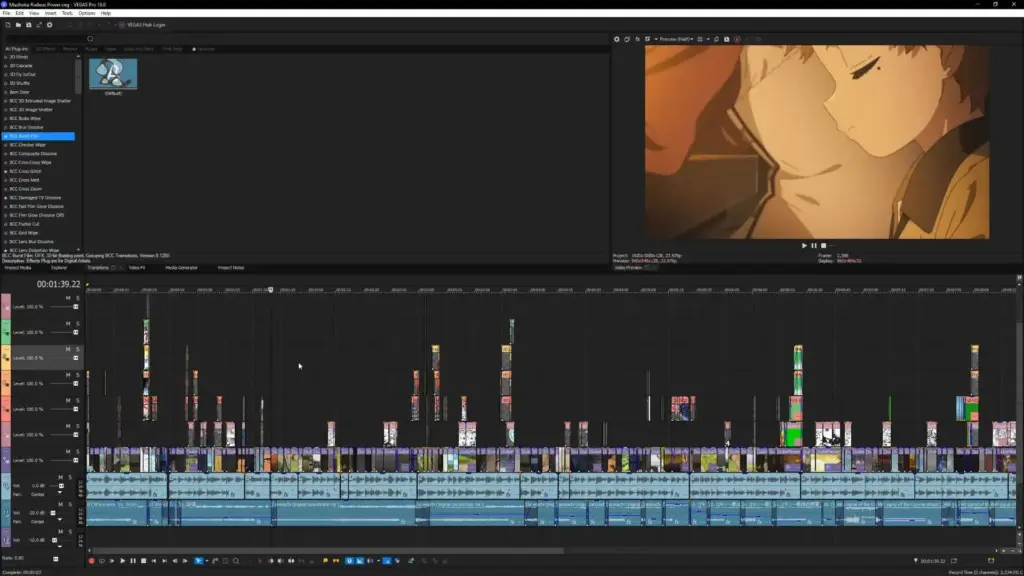Expand the Overlays dropdown arrow in preview
Viewport: 1024px width, 576px height.
click(x=708, y=39)
